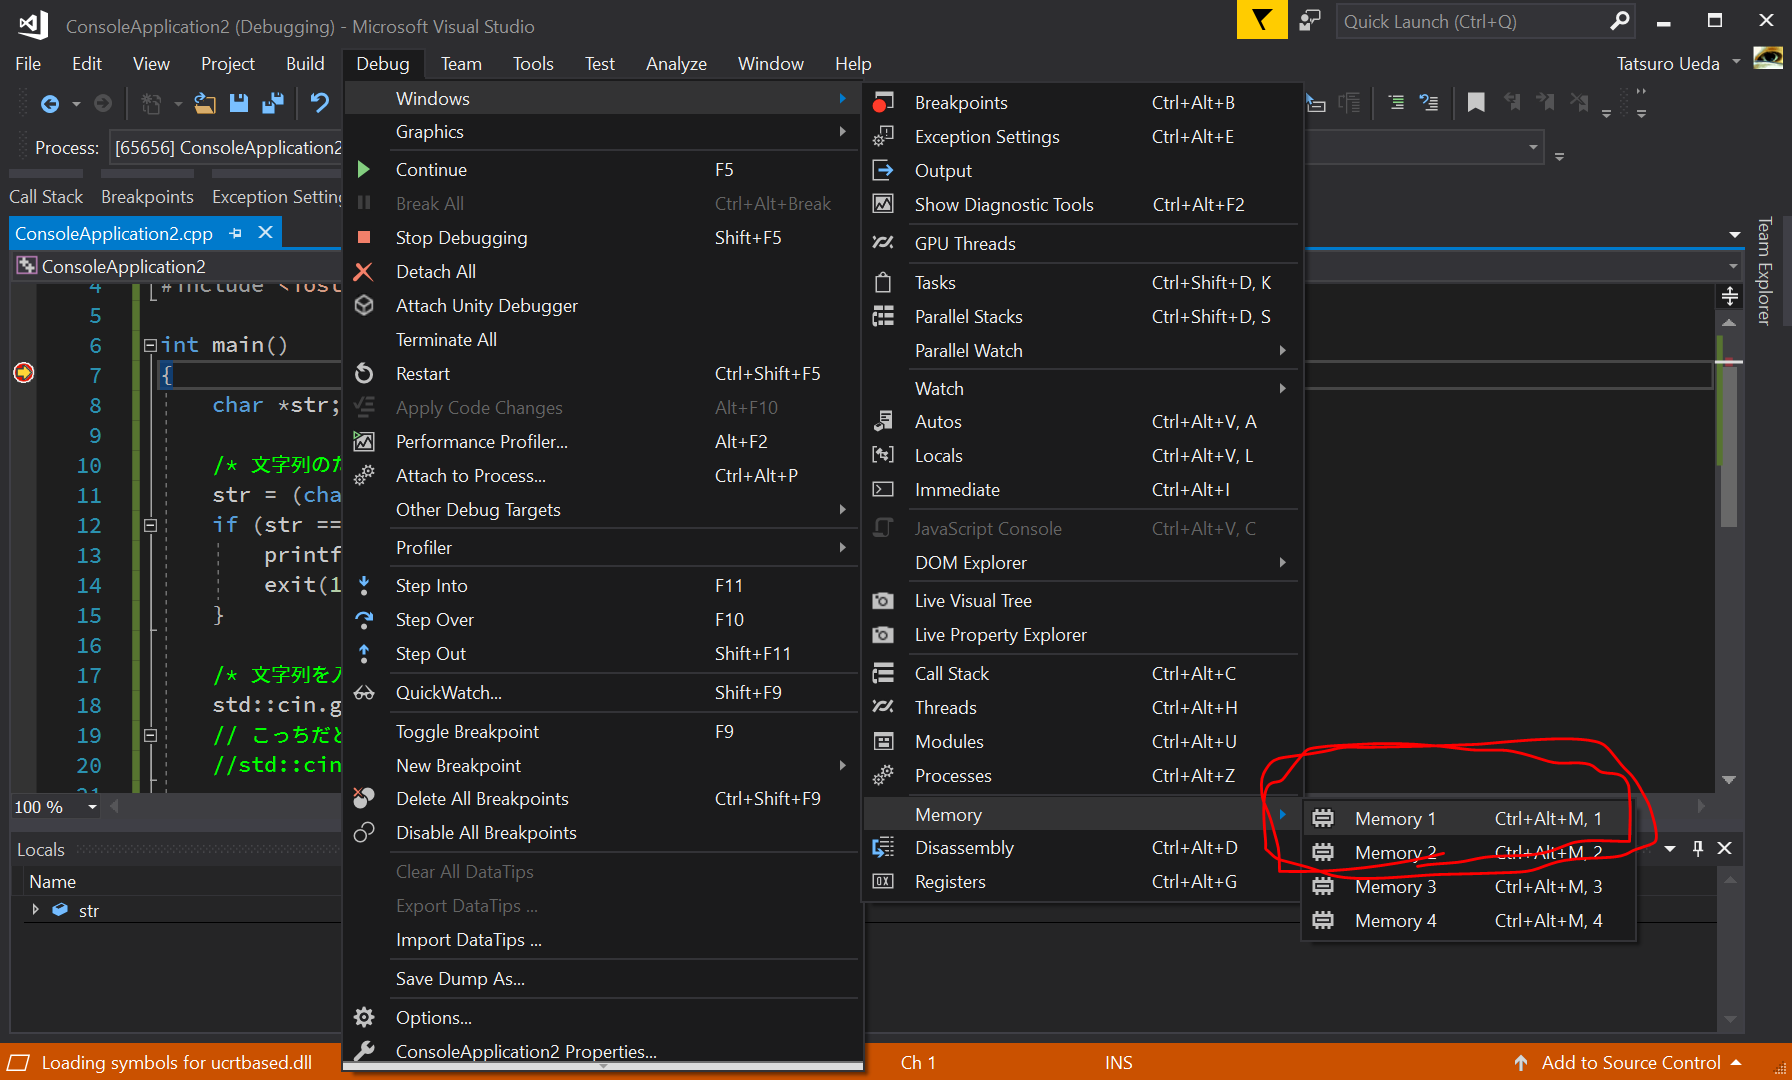Screen dimensions: 1792x1080
Task: Click the editor split window handle
Action: [x=1729, y=296]
